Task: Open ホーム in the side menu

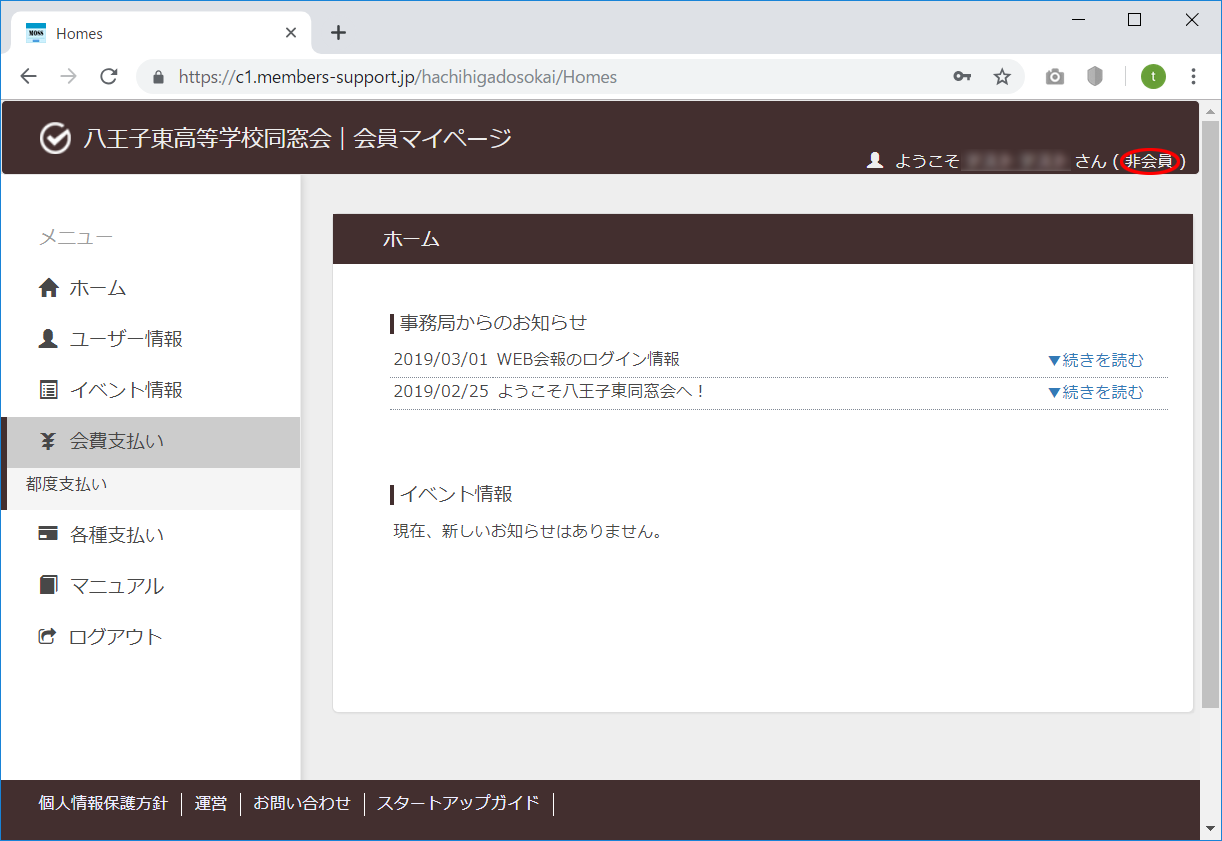Action: (x=151, y=288)
